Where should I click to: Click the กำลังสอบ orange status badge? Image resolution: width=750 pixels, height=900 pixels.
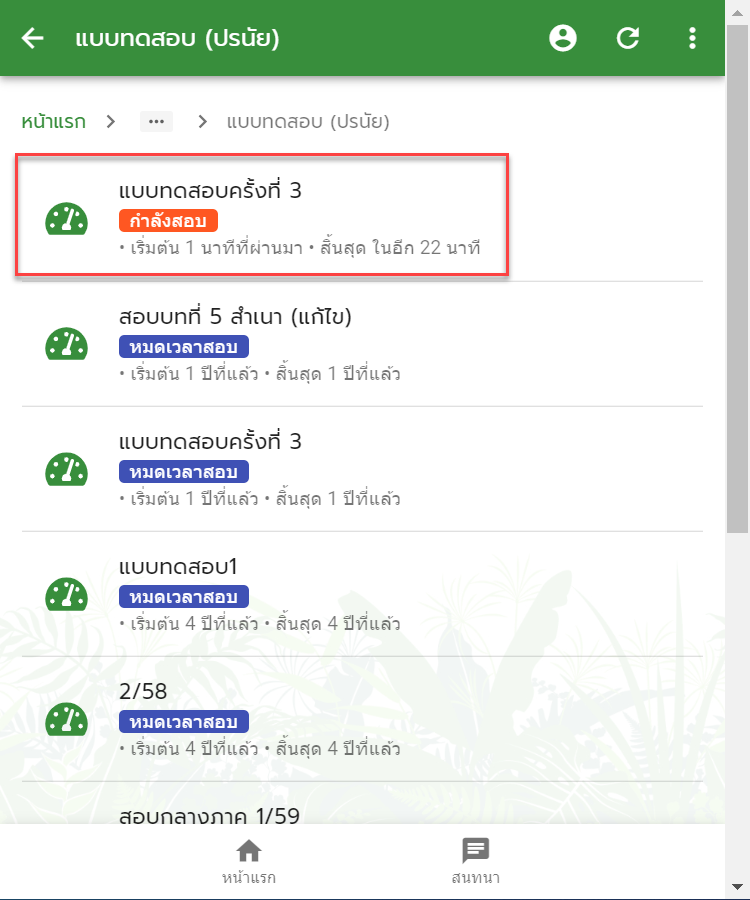pyautogui.click(x=168, y=221)
